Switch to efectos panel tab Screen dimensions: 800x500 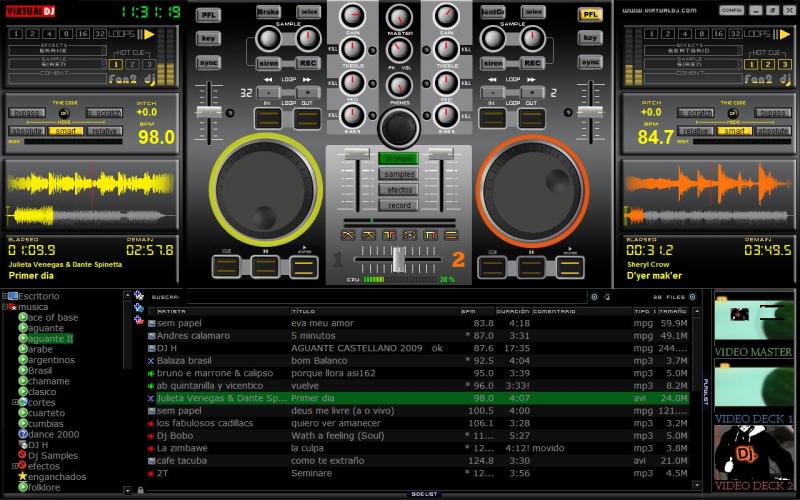click(398, 189)
